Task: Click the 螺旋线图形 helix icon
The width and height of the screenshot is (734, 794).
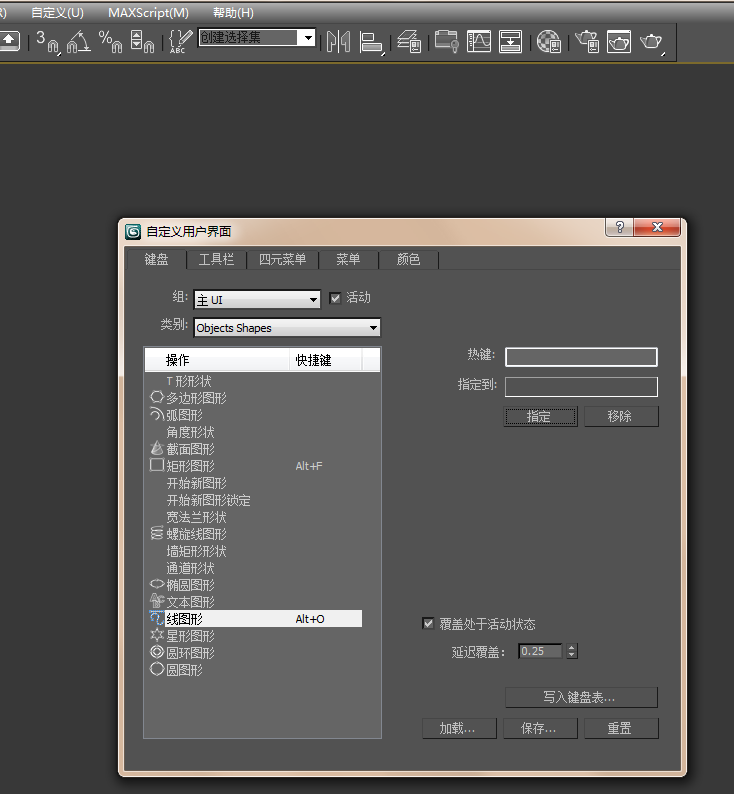Action: click(x=157, y=533)
